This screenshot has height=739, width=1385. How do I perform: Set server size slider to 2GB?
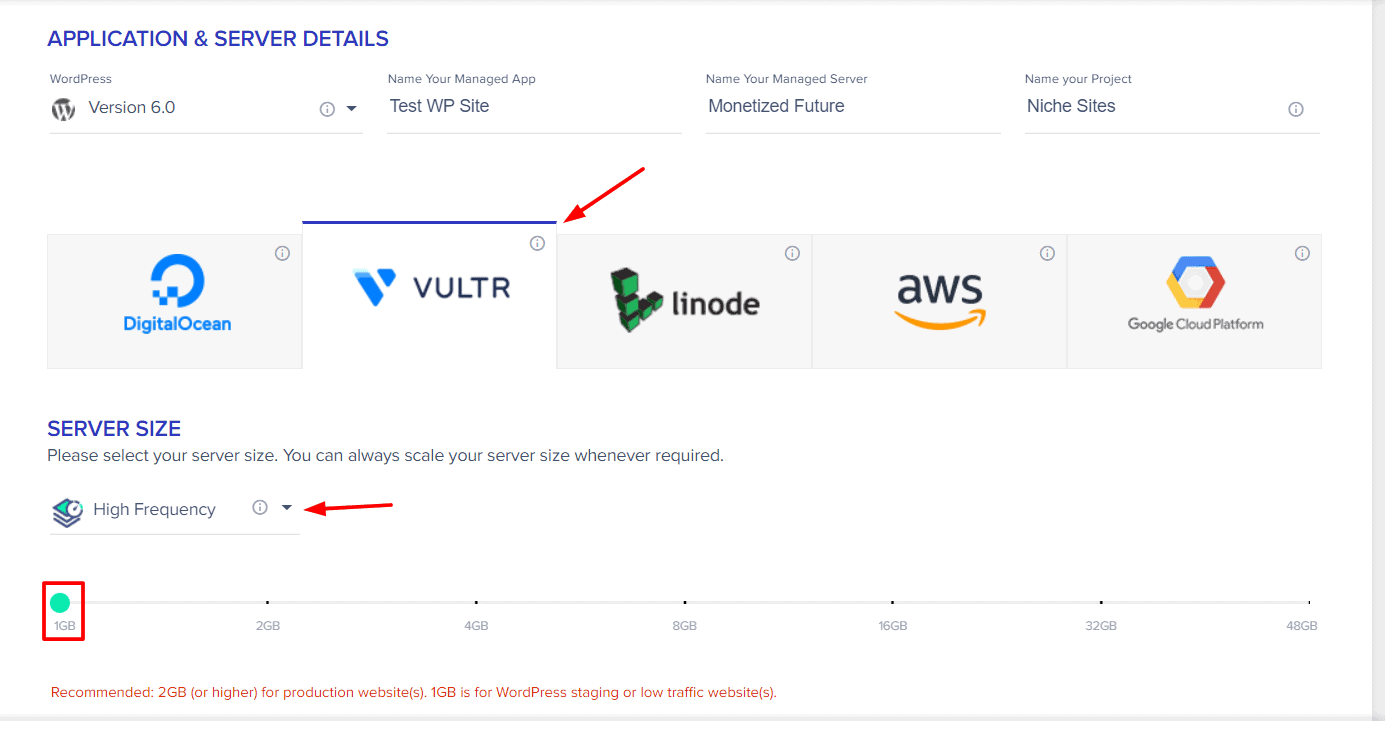pos(267,602)
